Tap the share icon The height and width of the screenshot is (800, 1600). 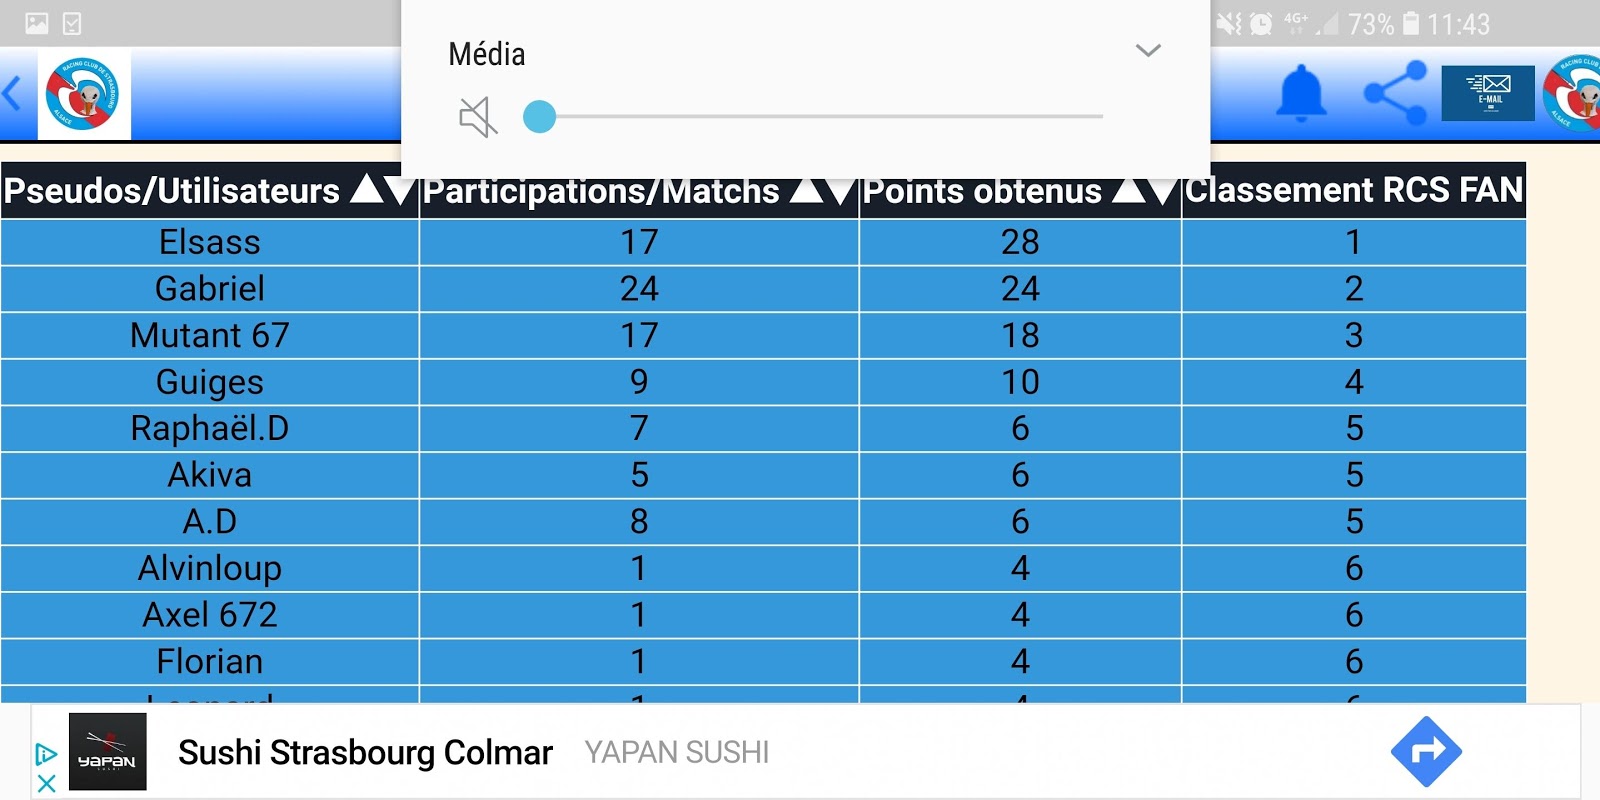(1395, 93)
